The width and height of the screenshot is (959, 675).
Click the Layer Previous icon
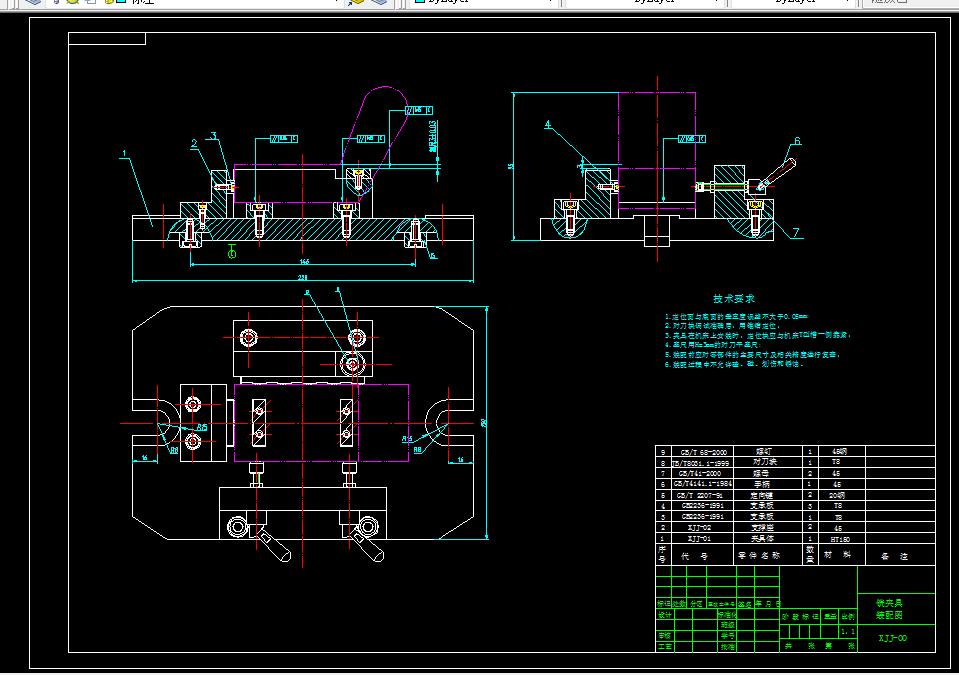point(381,2)
